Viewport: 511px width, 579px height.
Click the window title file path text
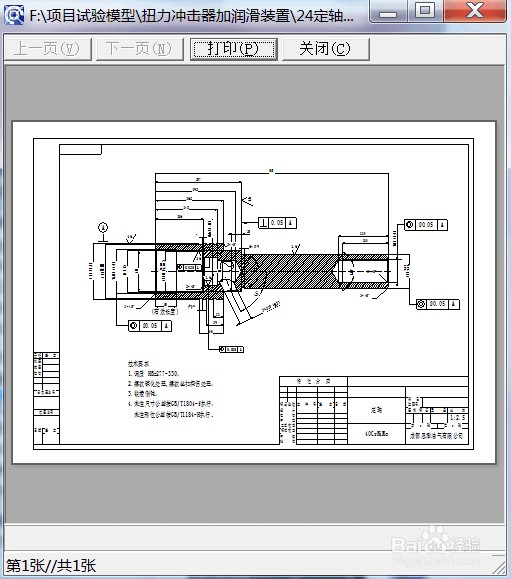tap(191, 16)
